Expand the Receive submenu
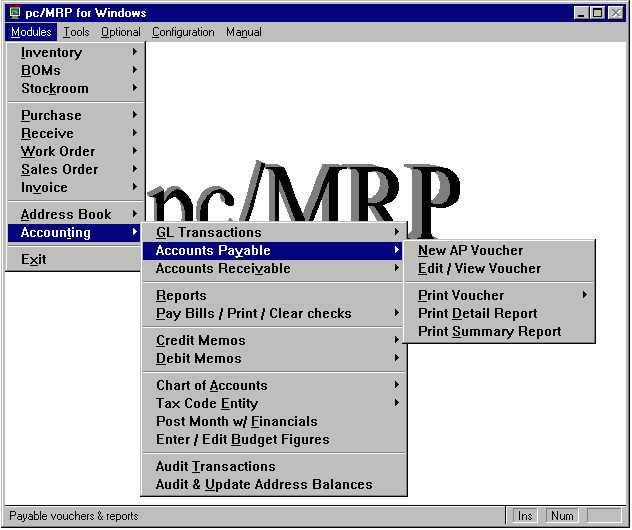632x530 pixels. 75,133
